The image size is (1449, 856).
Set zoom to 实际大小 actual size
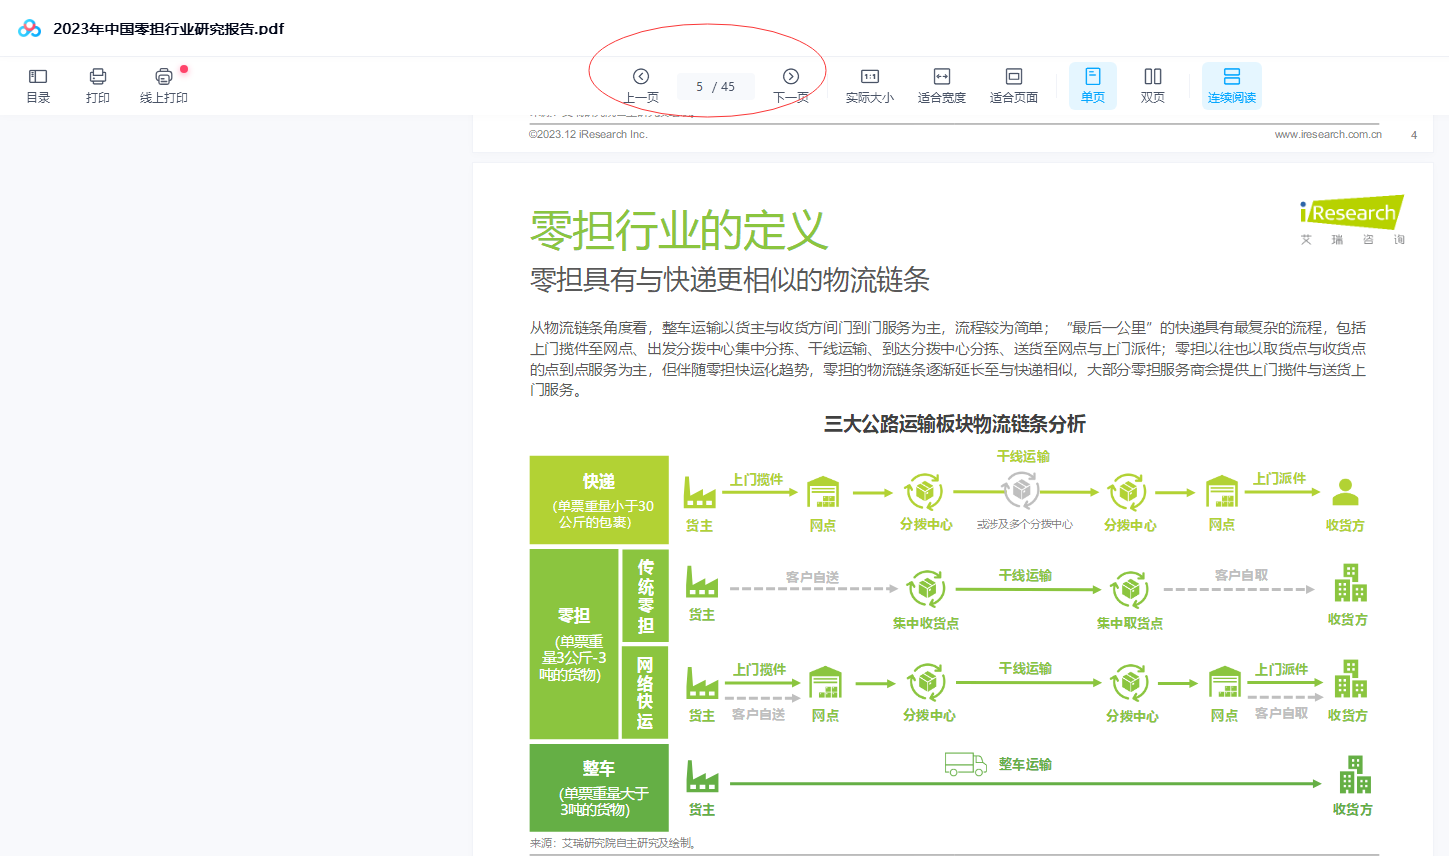click(x=870, y=85)
